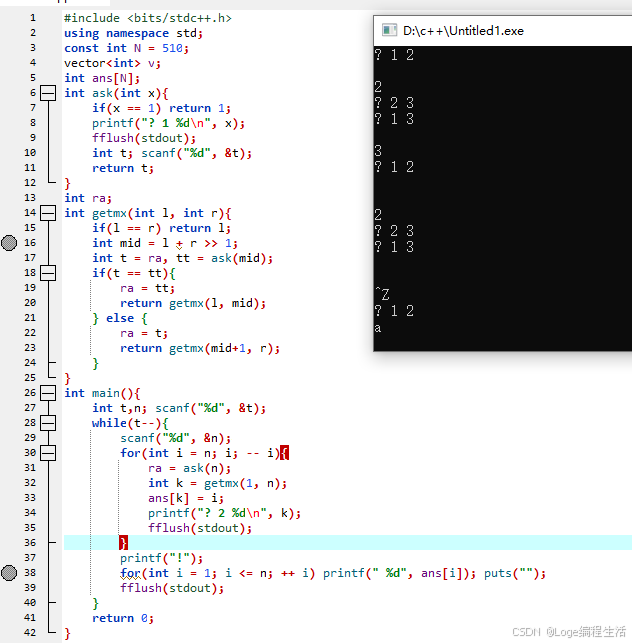Collapse the while loop fold at line 28
This screenshot has height=643, width=632.
coord(48,423)
